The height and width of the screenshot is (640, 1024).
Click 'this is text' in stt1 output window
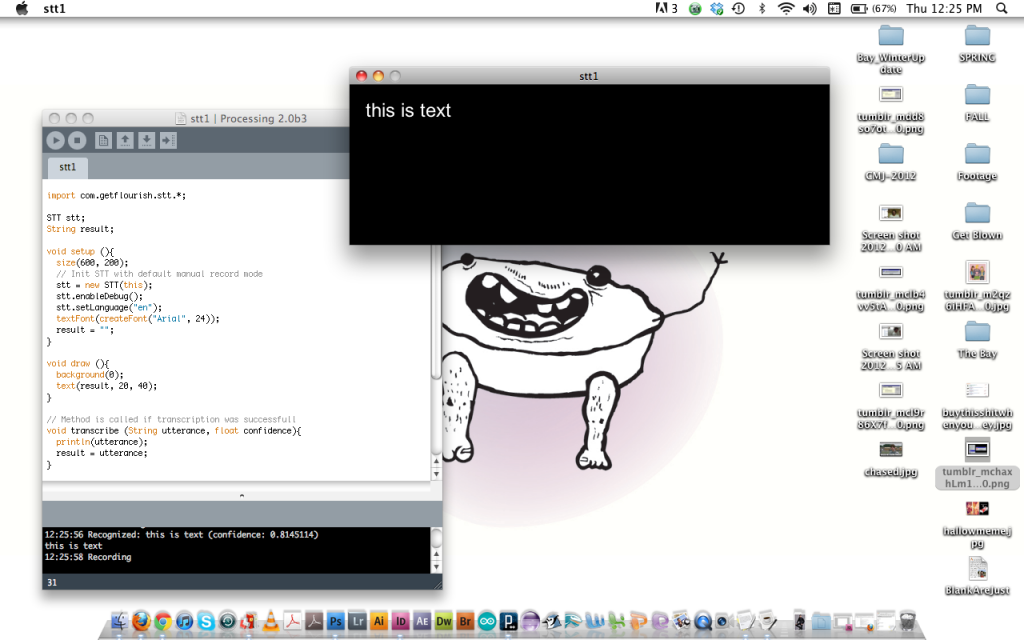(x=408, y=110)
